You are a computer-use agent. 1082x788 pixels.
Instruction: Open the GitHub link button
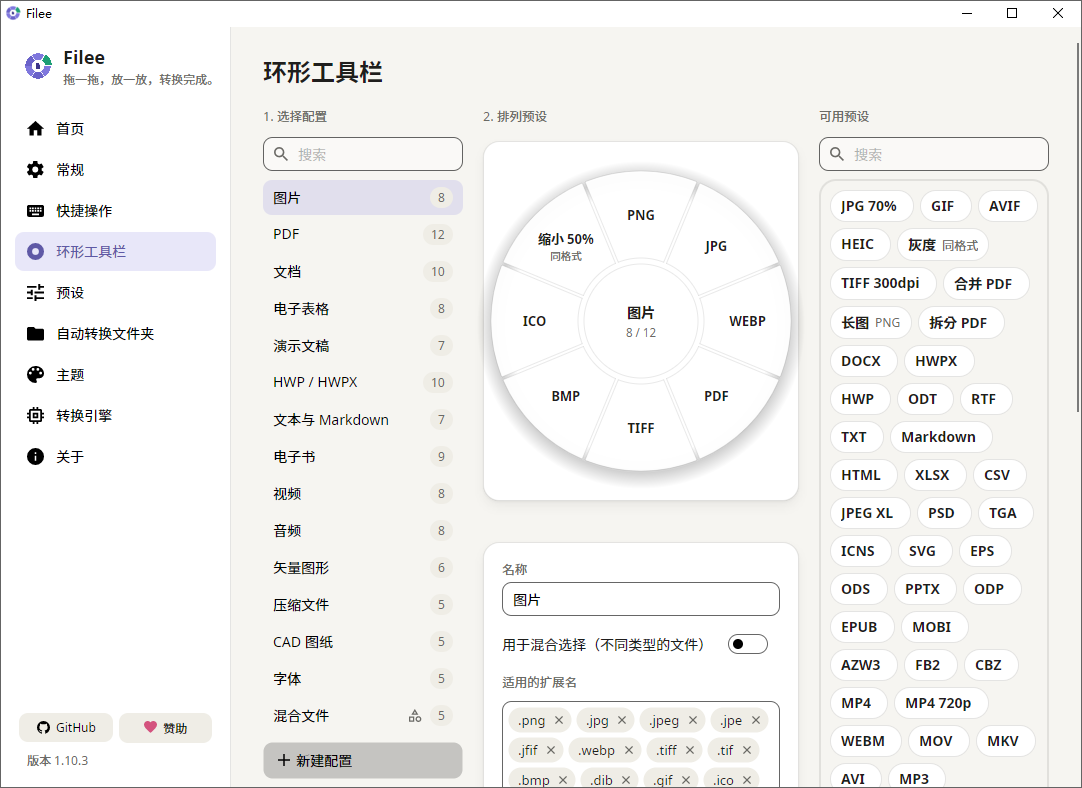click(66, 727)
